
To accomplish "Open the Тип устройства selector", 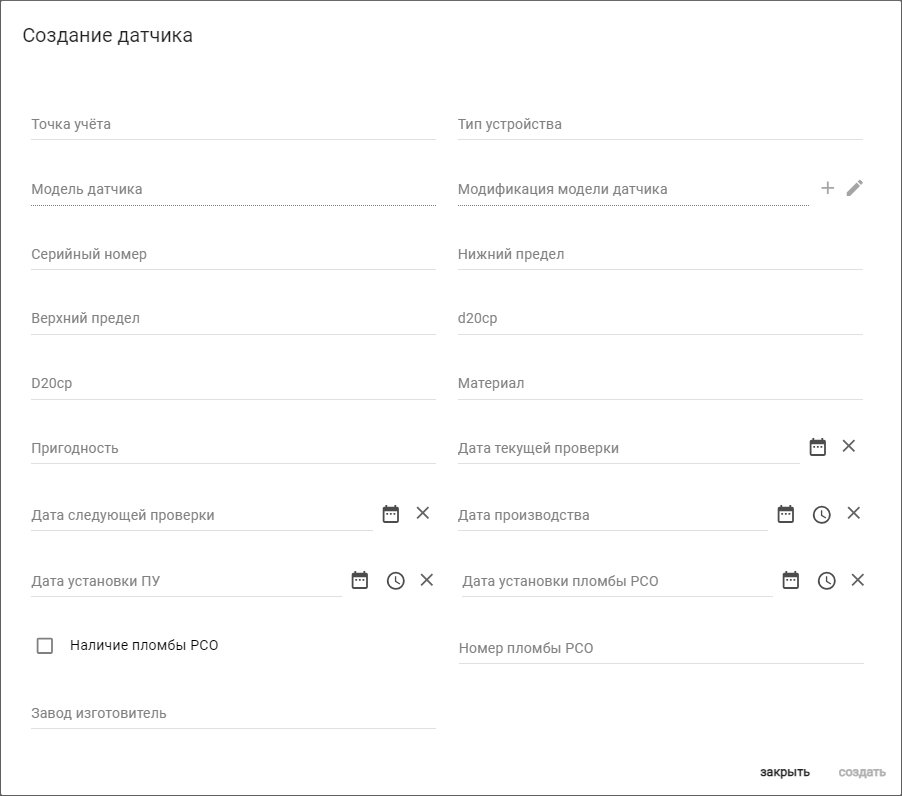I will 660,124.
